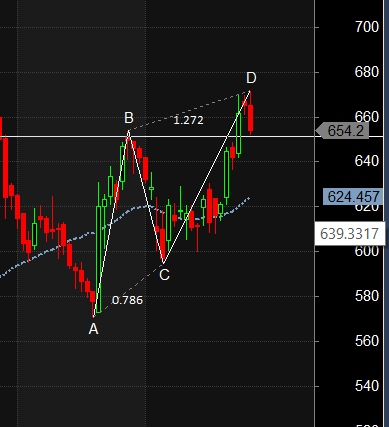Click the 540 price axis label

[367, 386]
